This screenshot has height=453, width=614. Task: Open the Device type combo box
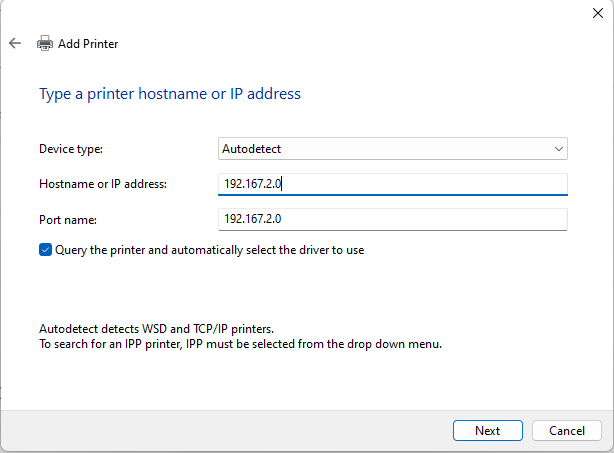392,149
